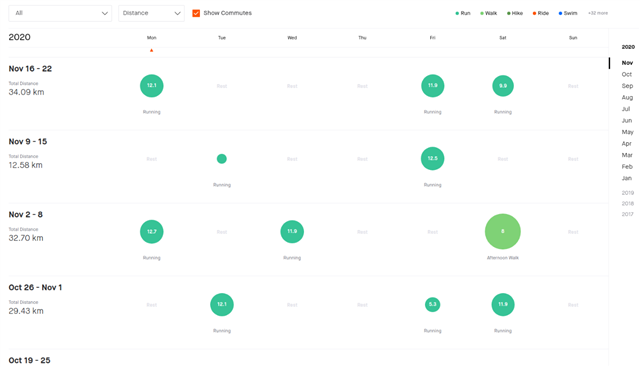
Task: Click the Fri column header
Action: click(x=433, y=38)
